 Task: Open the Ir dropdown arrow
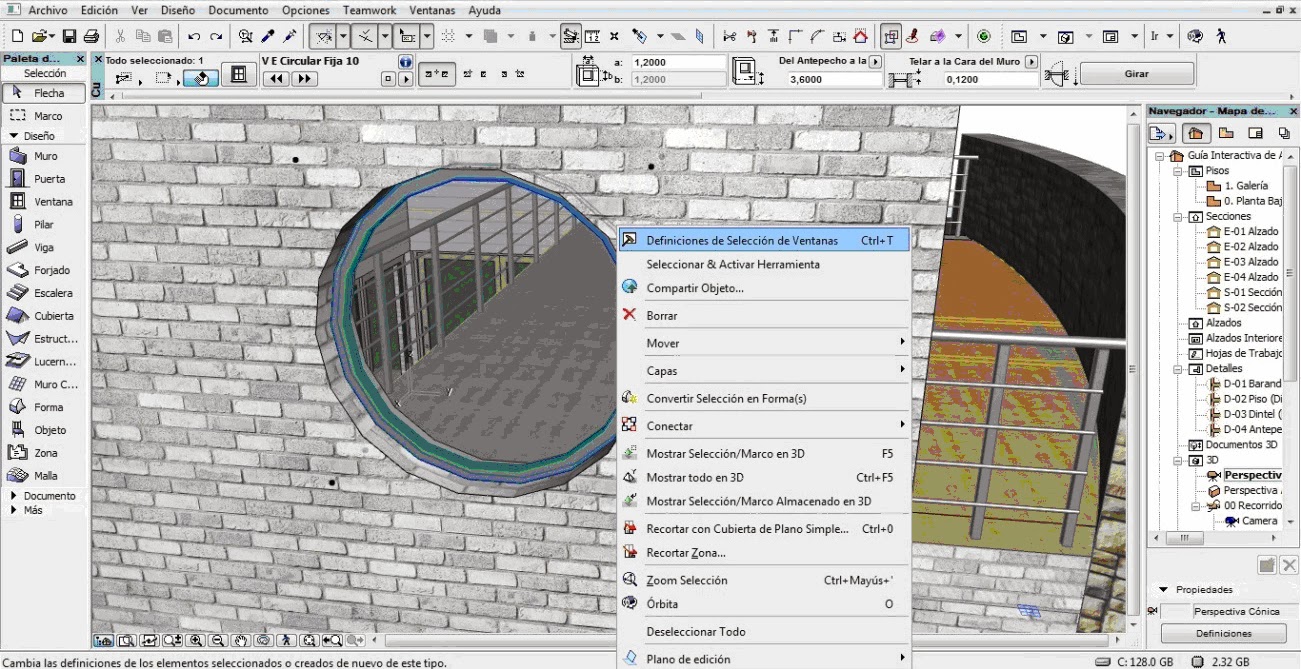tap(1169, 36)
